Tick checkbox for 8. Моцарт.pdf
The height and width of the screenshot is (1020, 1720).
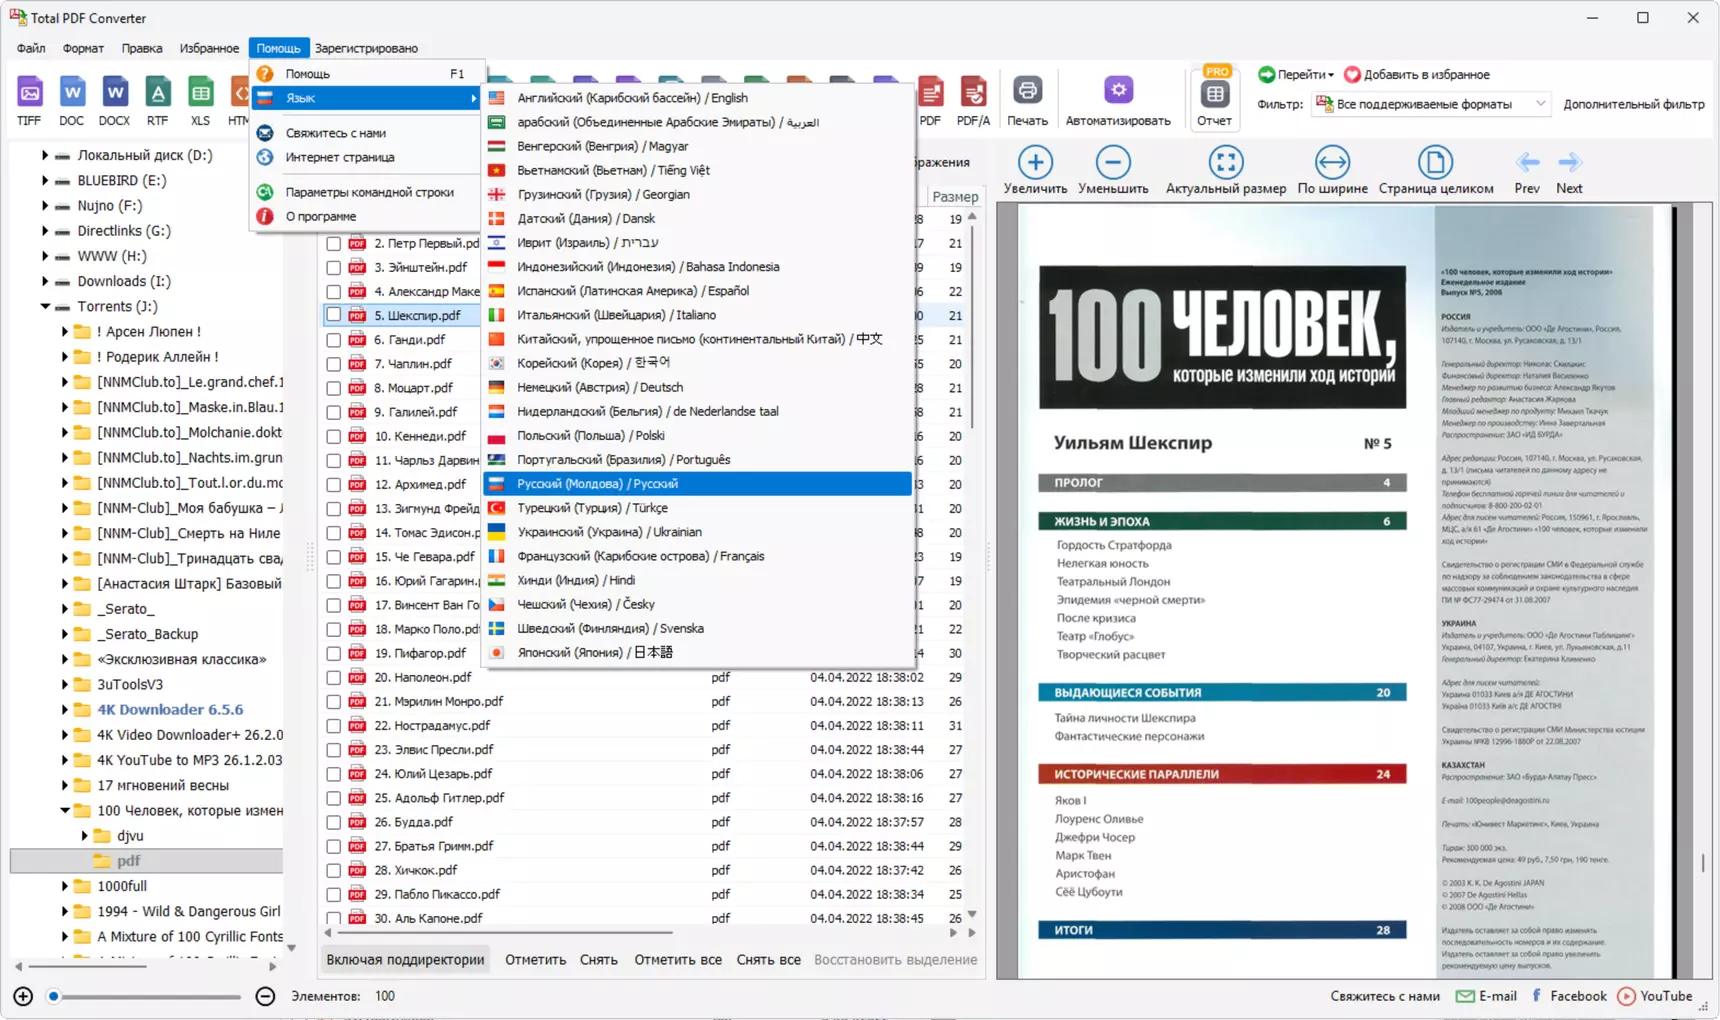tap(333, 388)
